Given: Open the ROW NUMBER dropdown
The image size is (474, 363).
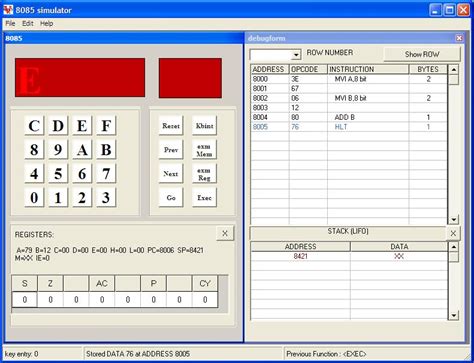Looking at the screenshot, I should (x=296, y=54).
